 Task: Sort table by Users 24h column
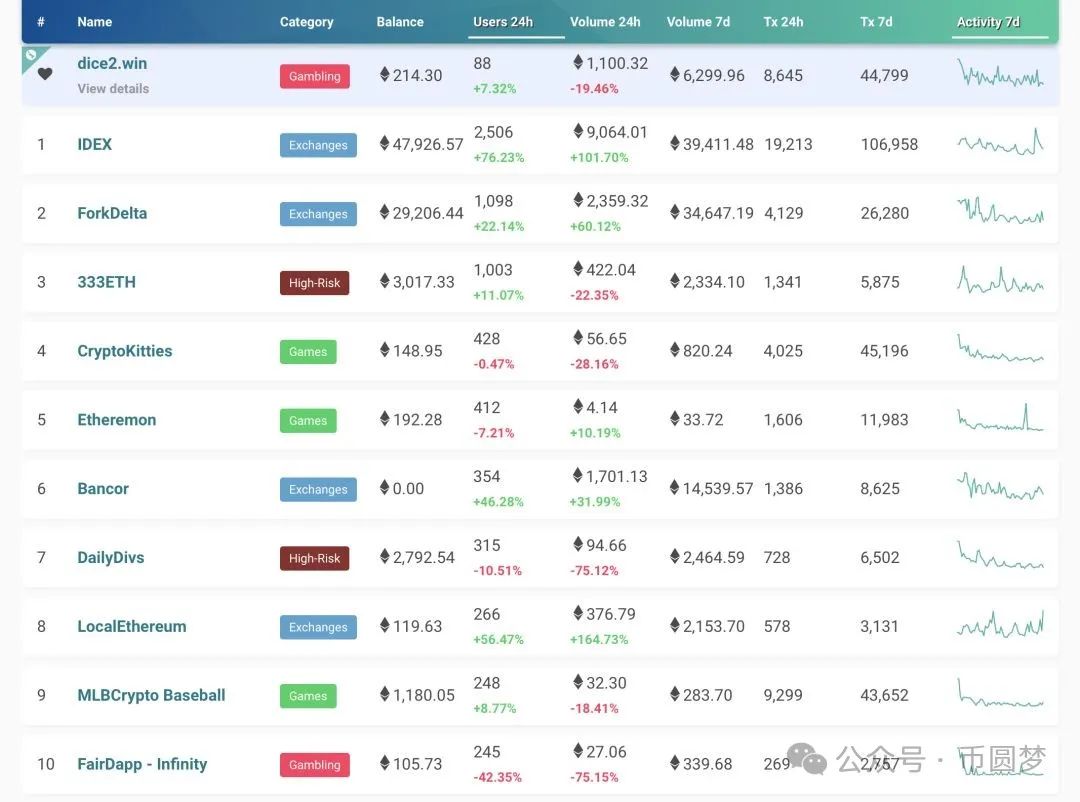pos(503,22)
